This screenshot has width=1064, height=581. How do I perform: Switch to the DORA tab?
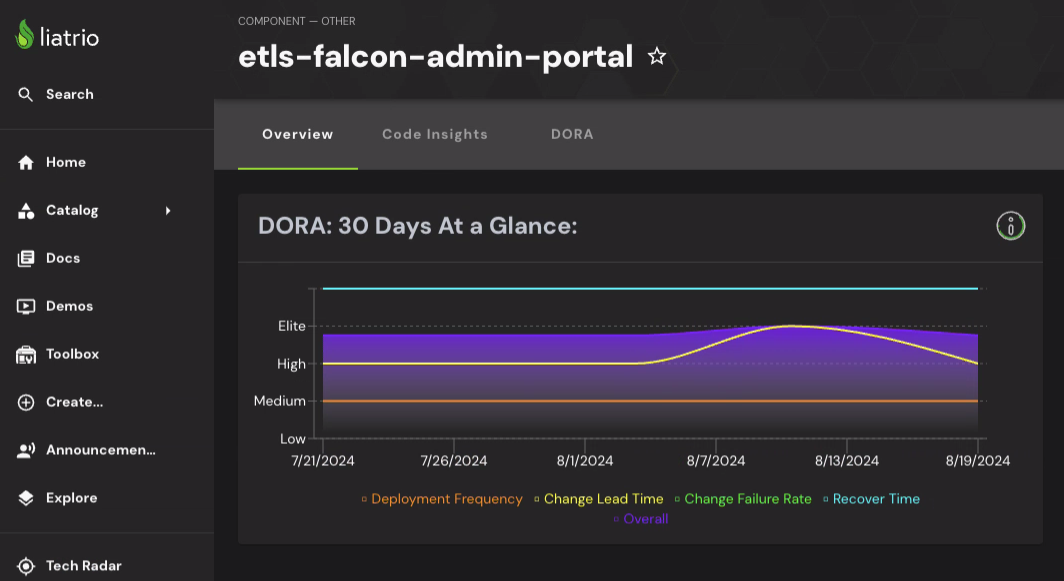coord(572,134)
